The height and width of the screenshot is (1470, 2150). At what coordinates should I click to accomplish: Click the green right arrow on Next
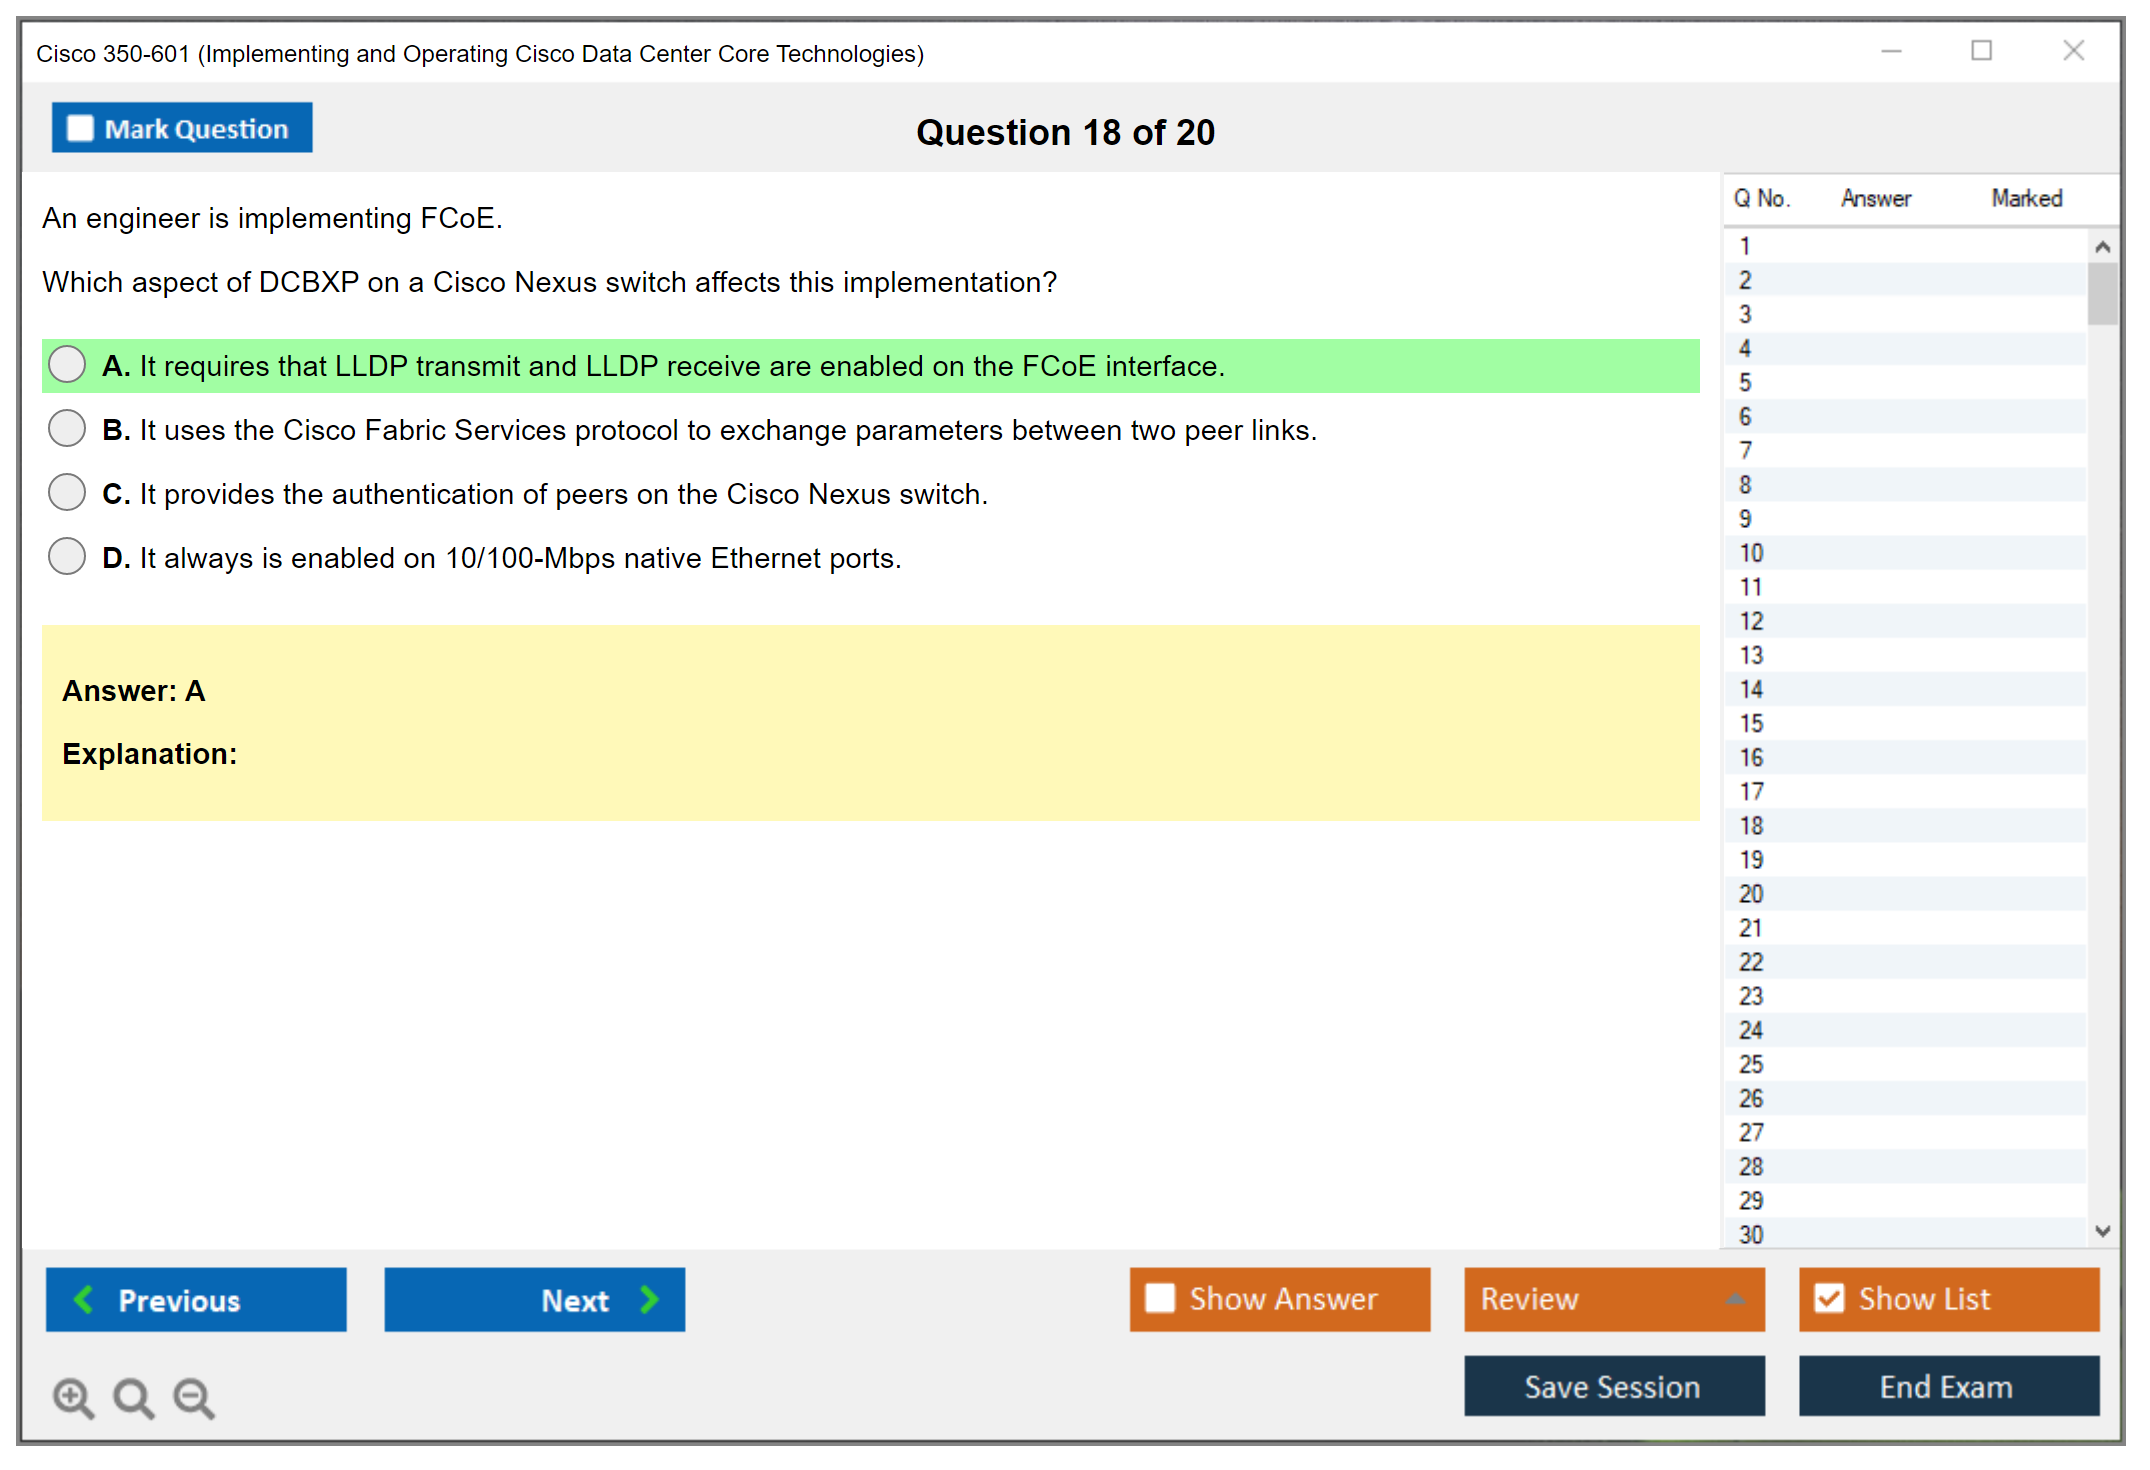tap(649, 1299)
